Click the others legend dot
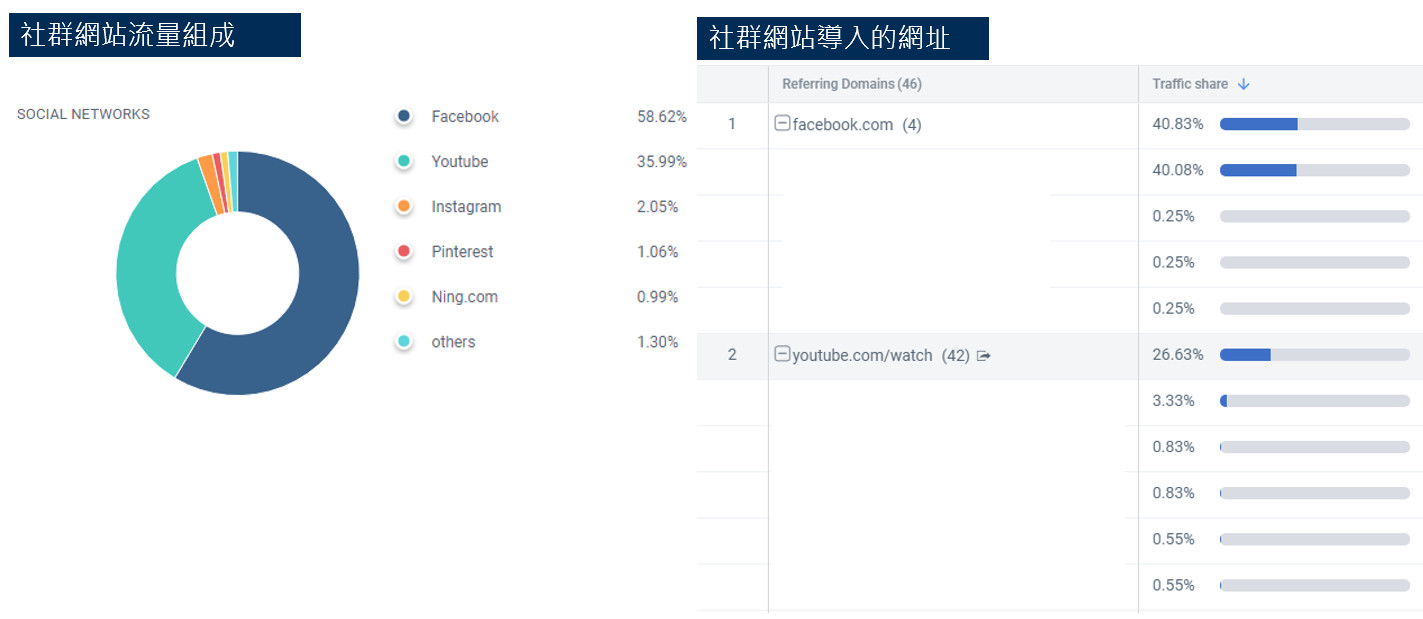Screen dimensions: 1423x619 click(404, 342)
